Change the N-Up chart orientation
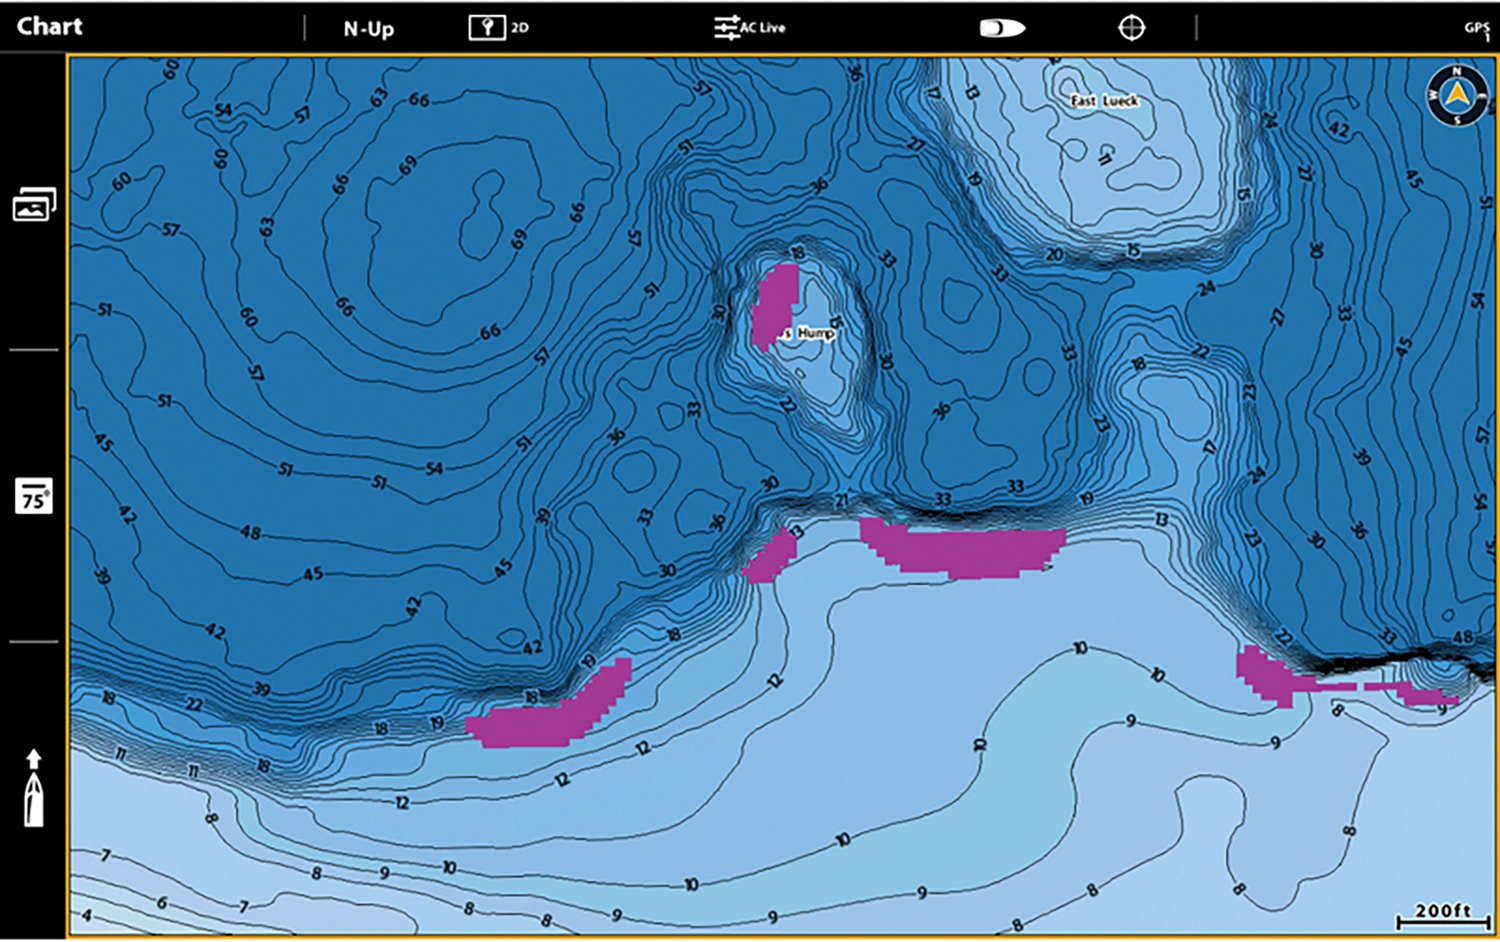 (368, 28)
